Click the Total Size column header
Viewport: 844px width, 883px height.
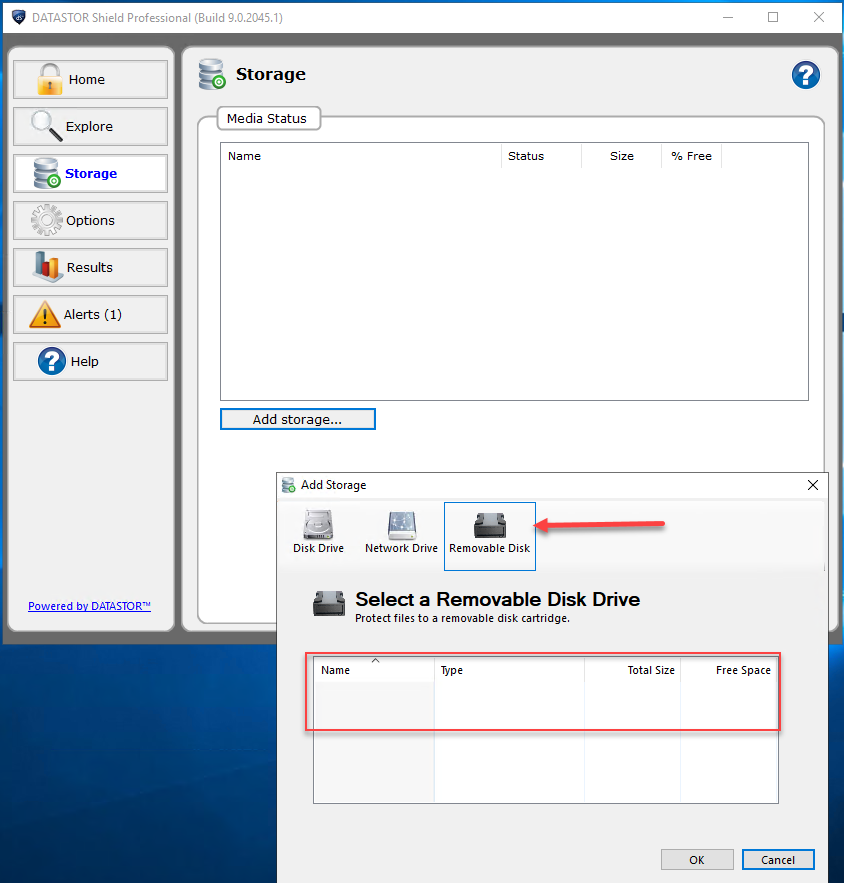(x=632, y=670)
